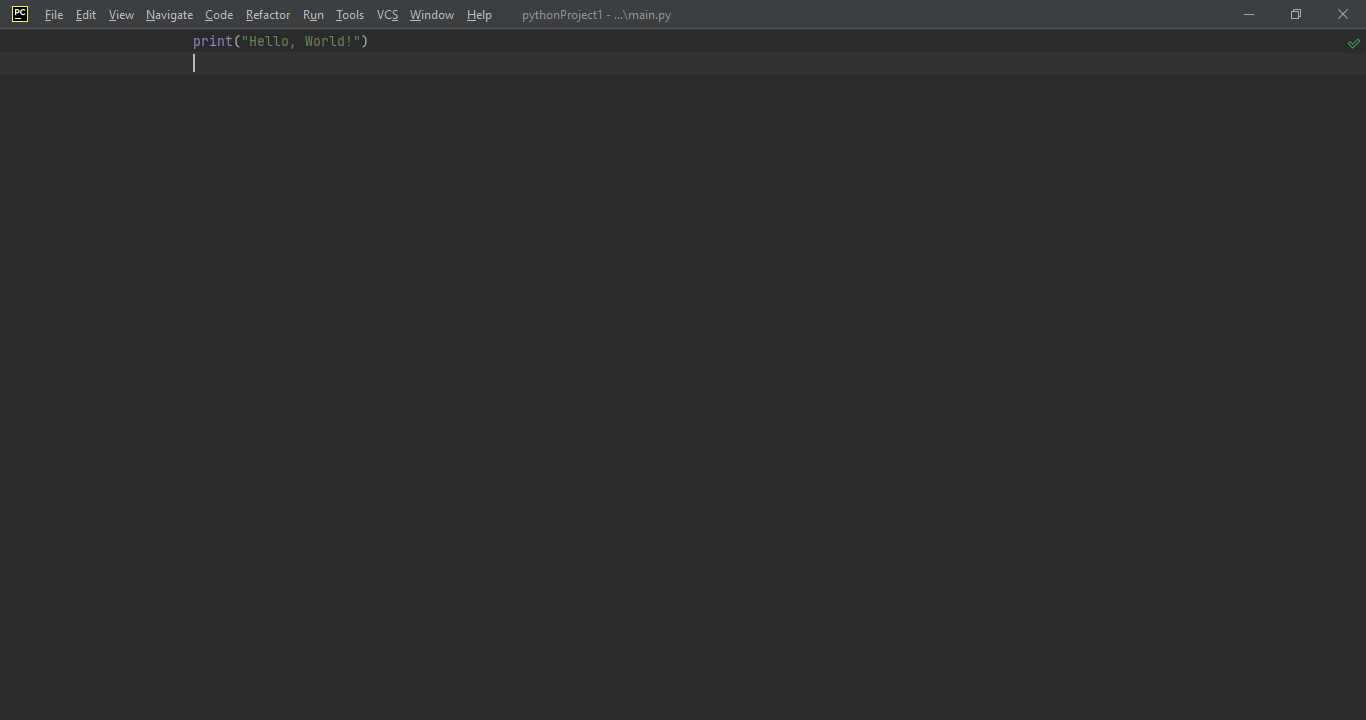Open the Help menu
1366x720 pixels.
coord(479,14)
